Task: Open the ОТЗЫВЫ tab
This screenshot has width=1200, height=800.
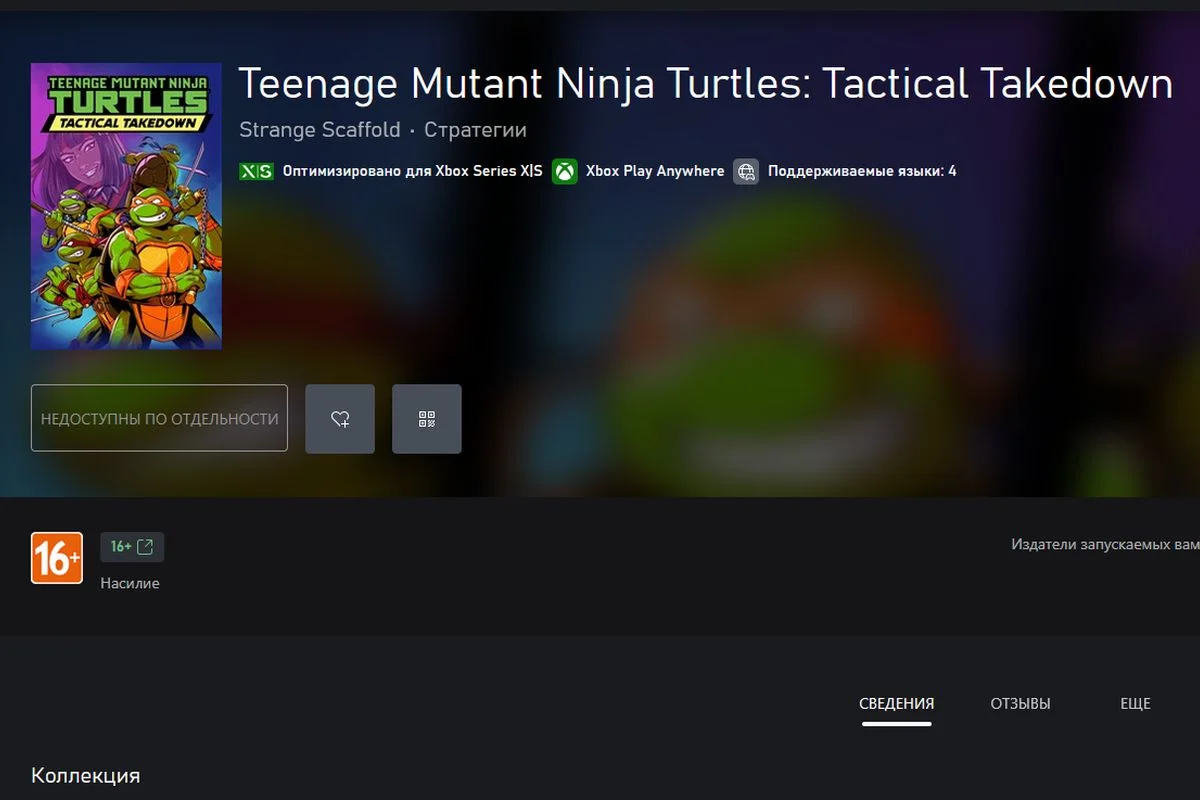Action: [1020, 704]
